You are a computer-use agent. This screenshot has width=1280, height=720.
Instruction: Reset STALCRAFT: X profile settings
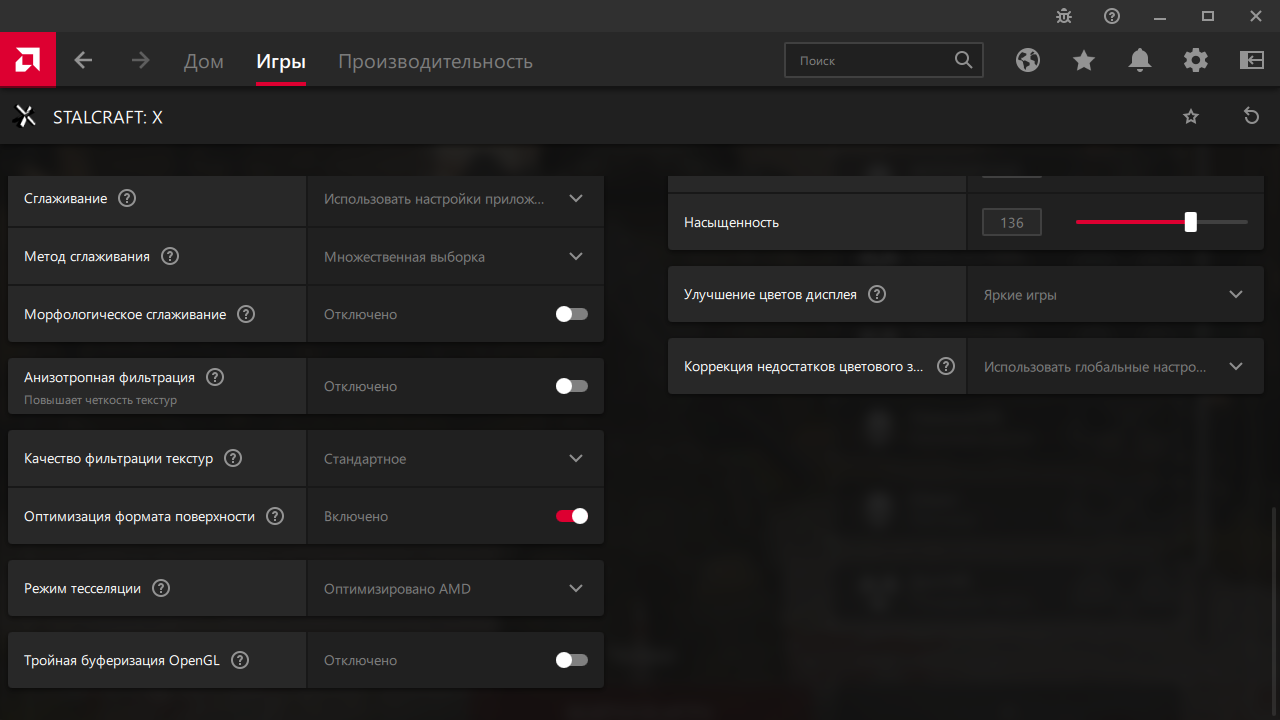[x=1251, y=117]
